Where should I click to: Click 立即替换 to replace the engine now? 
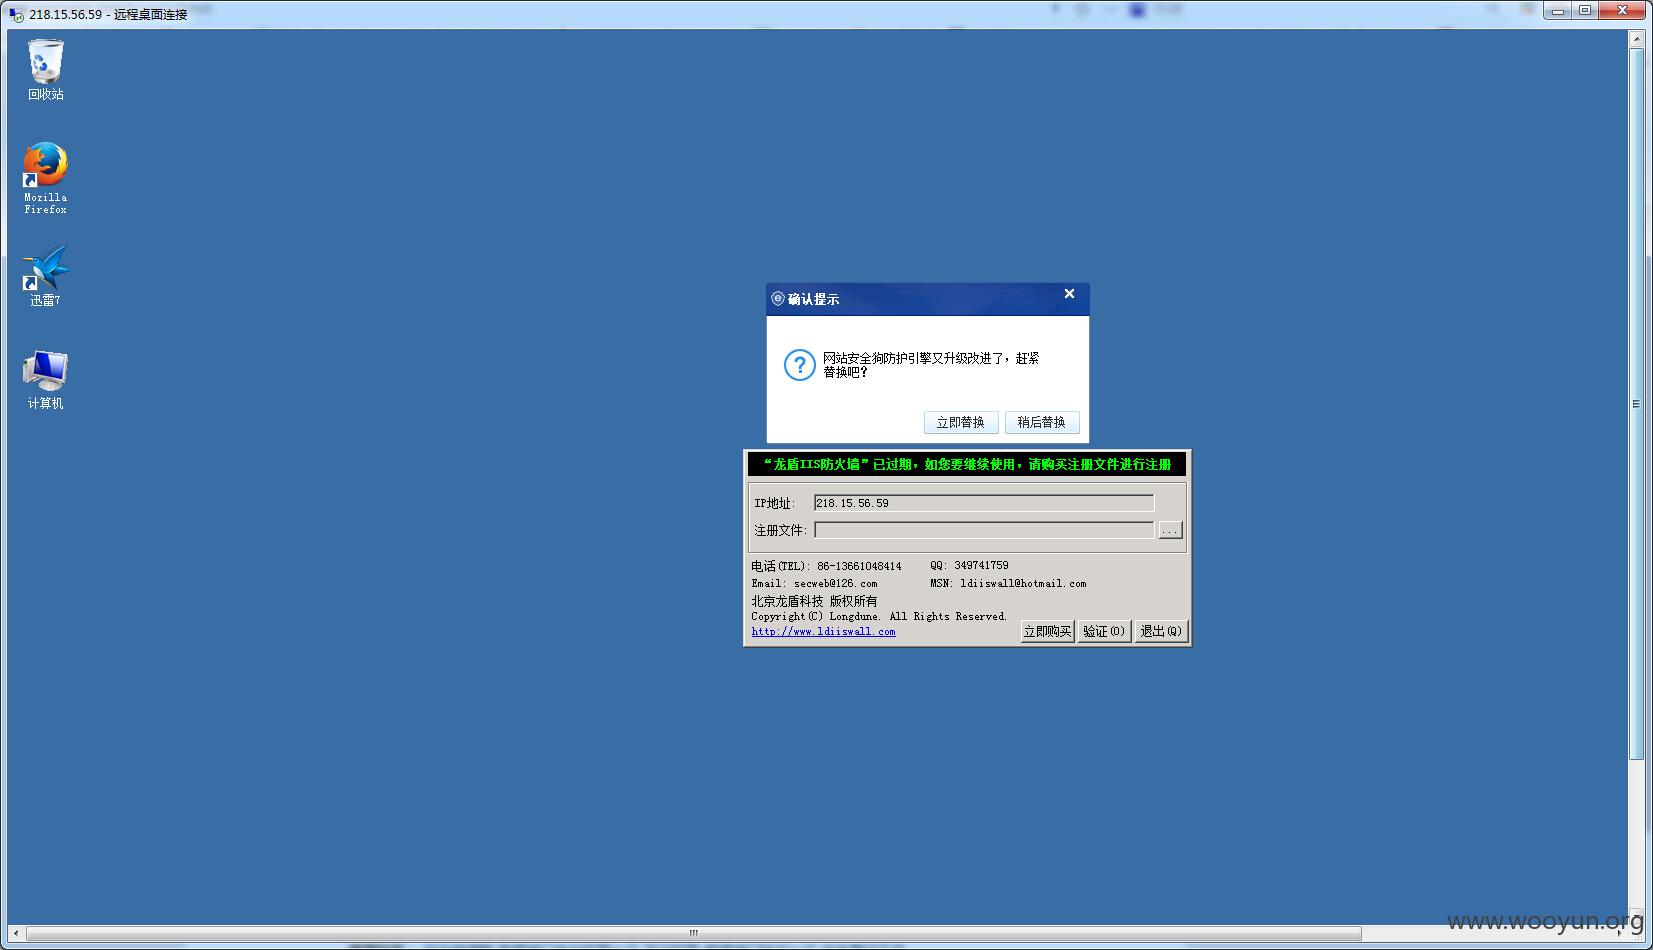[960, 422]
